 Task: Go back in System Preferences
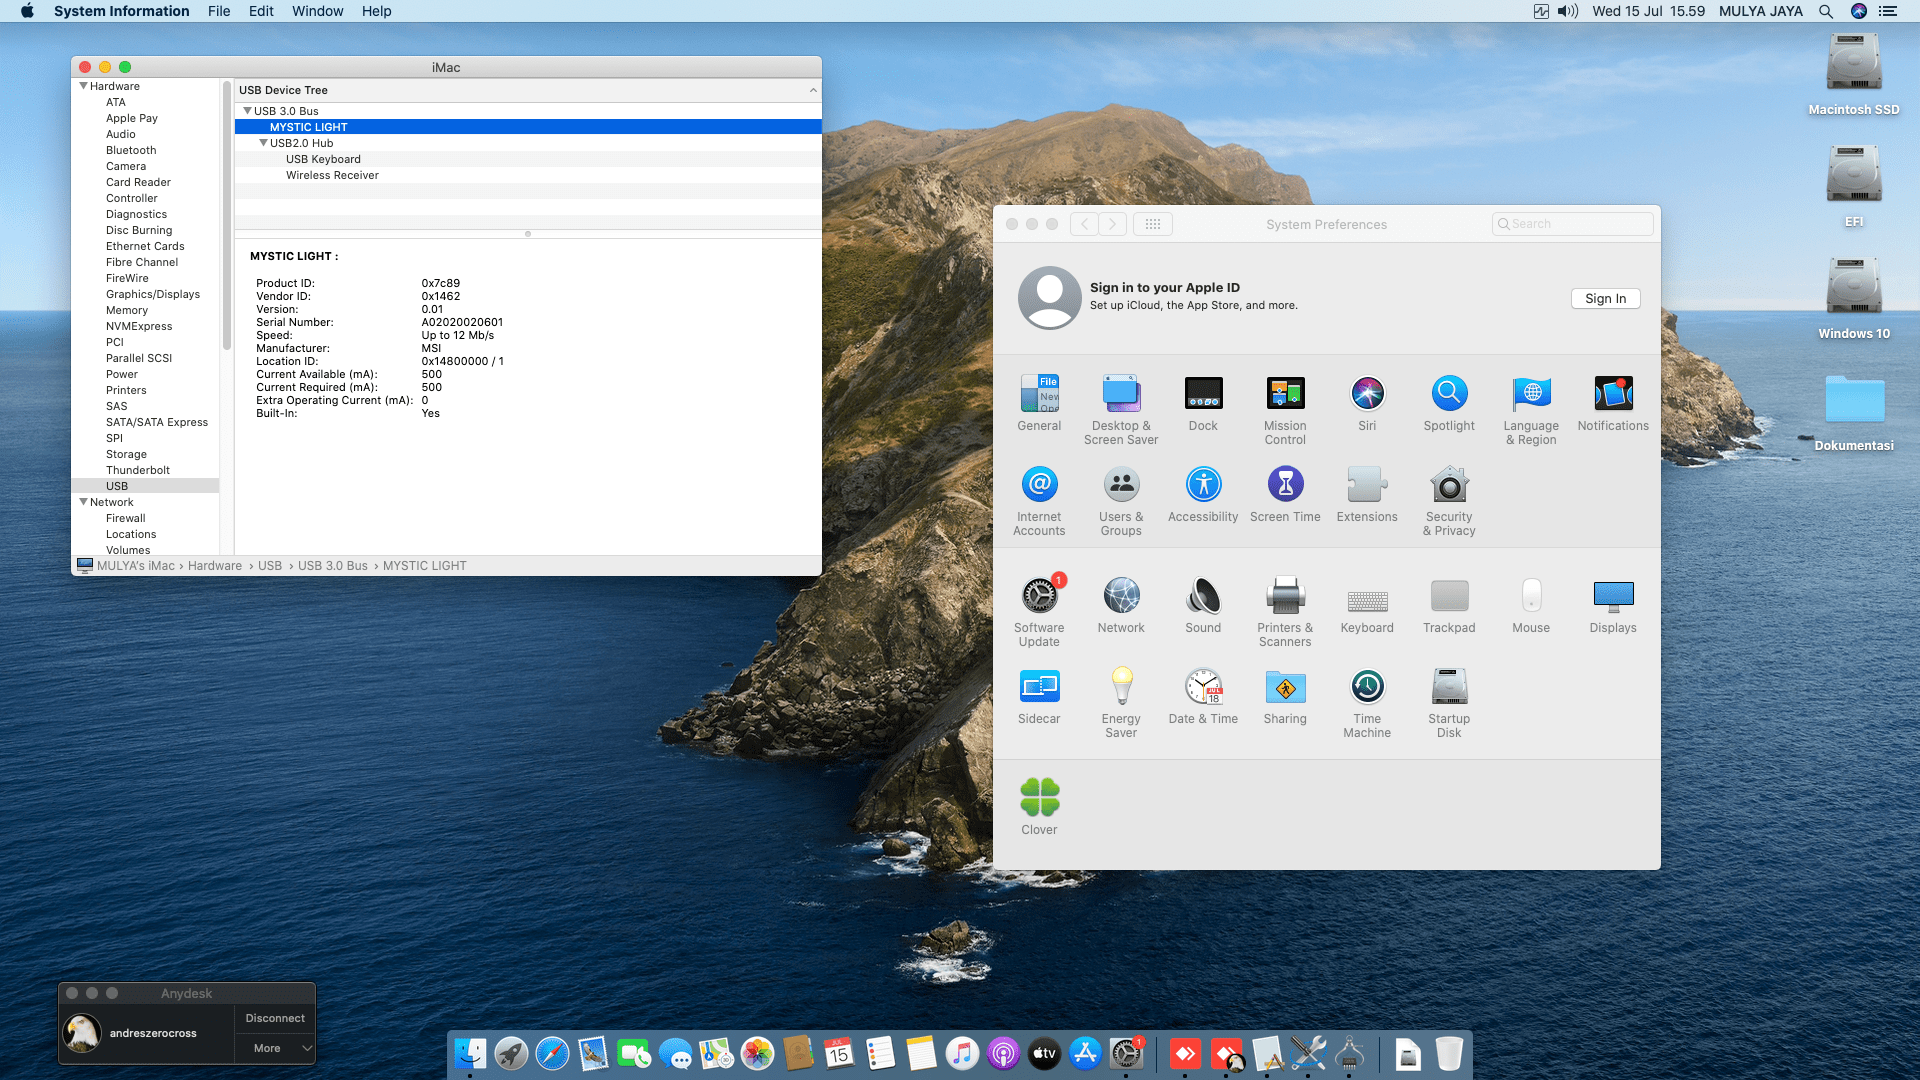[x=1084, y=224]
